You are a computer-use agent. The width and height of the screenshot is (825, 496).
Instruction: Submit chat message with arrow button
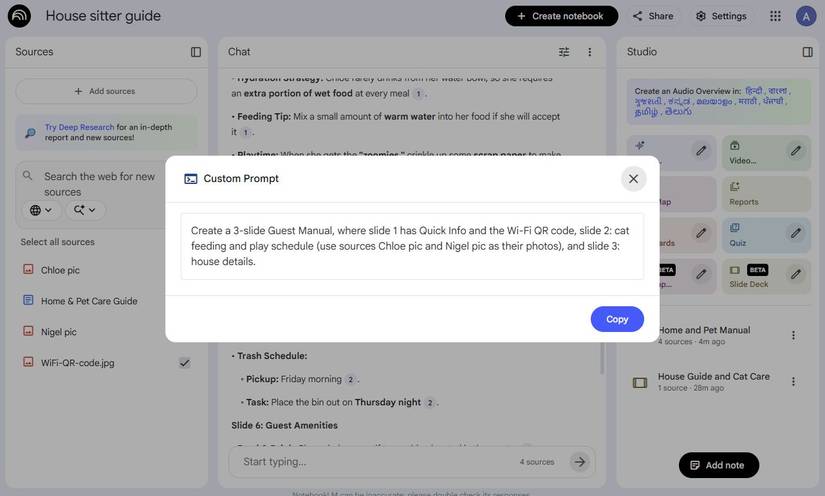coord(579,462)
